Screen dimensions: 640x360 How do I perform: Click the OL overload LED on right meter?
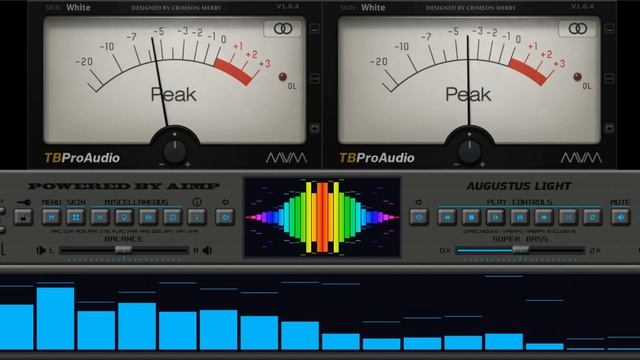(577, 77)
